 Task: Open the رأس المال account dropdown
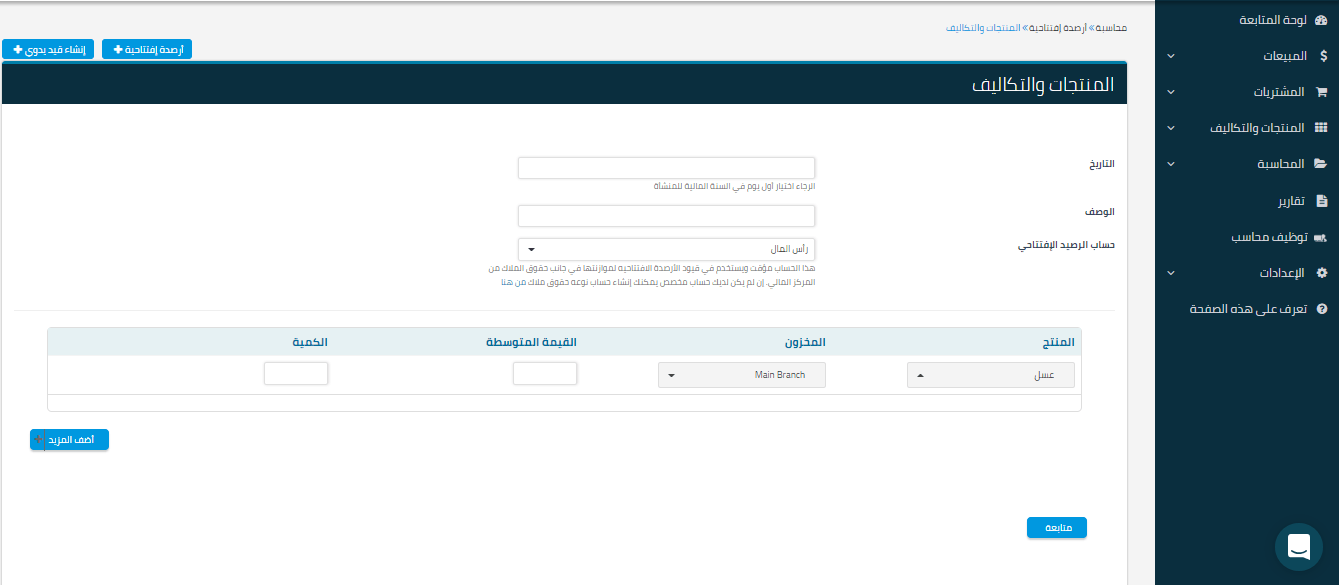[666, 249]
